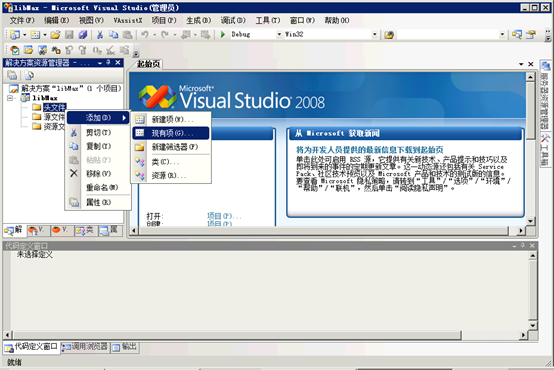Select 新建项(W)... in submenu
Screen dimensions: 554x370
[171, 119]
